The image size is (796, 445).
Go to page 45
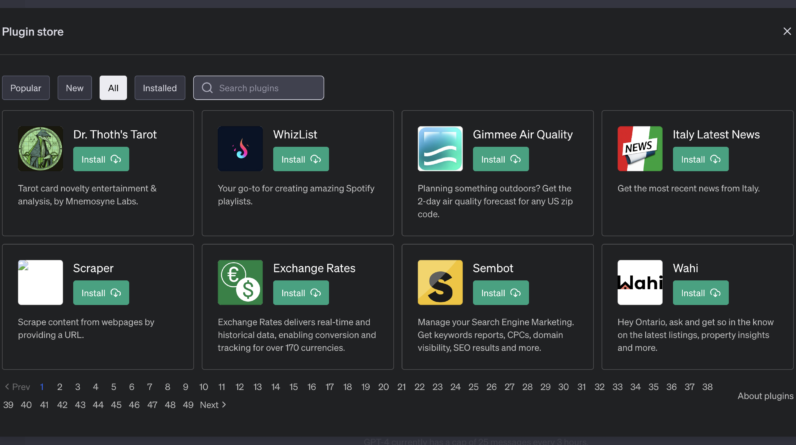click(116, 405)
